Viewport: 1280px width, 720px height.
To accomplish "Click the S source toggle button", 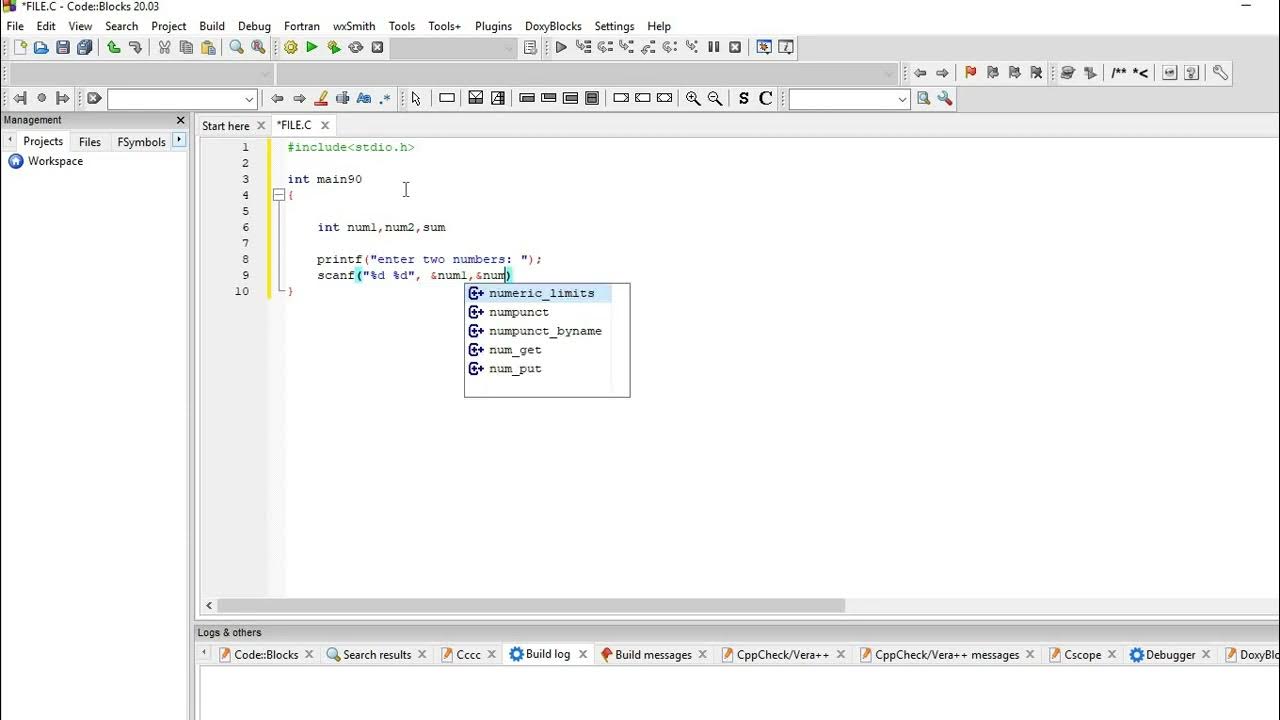I will 743,98.
